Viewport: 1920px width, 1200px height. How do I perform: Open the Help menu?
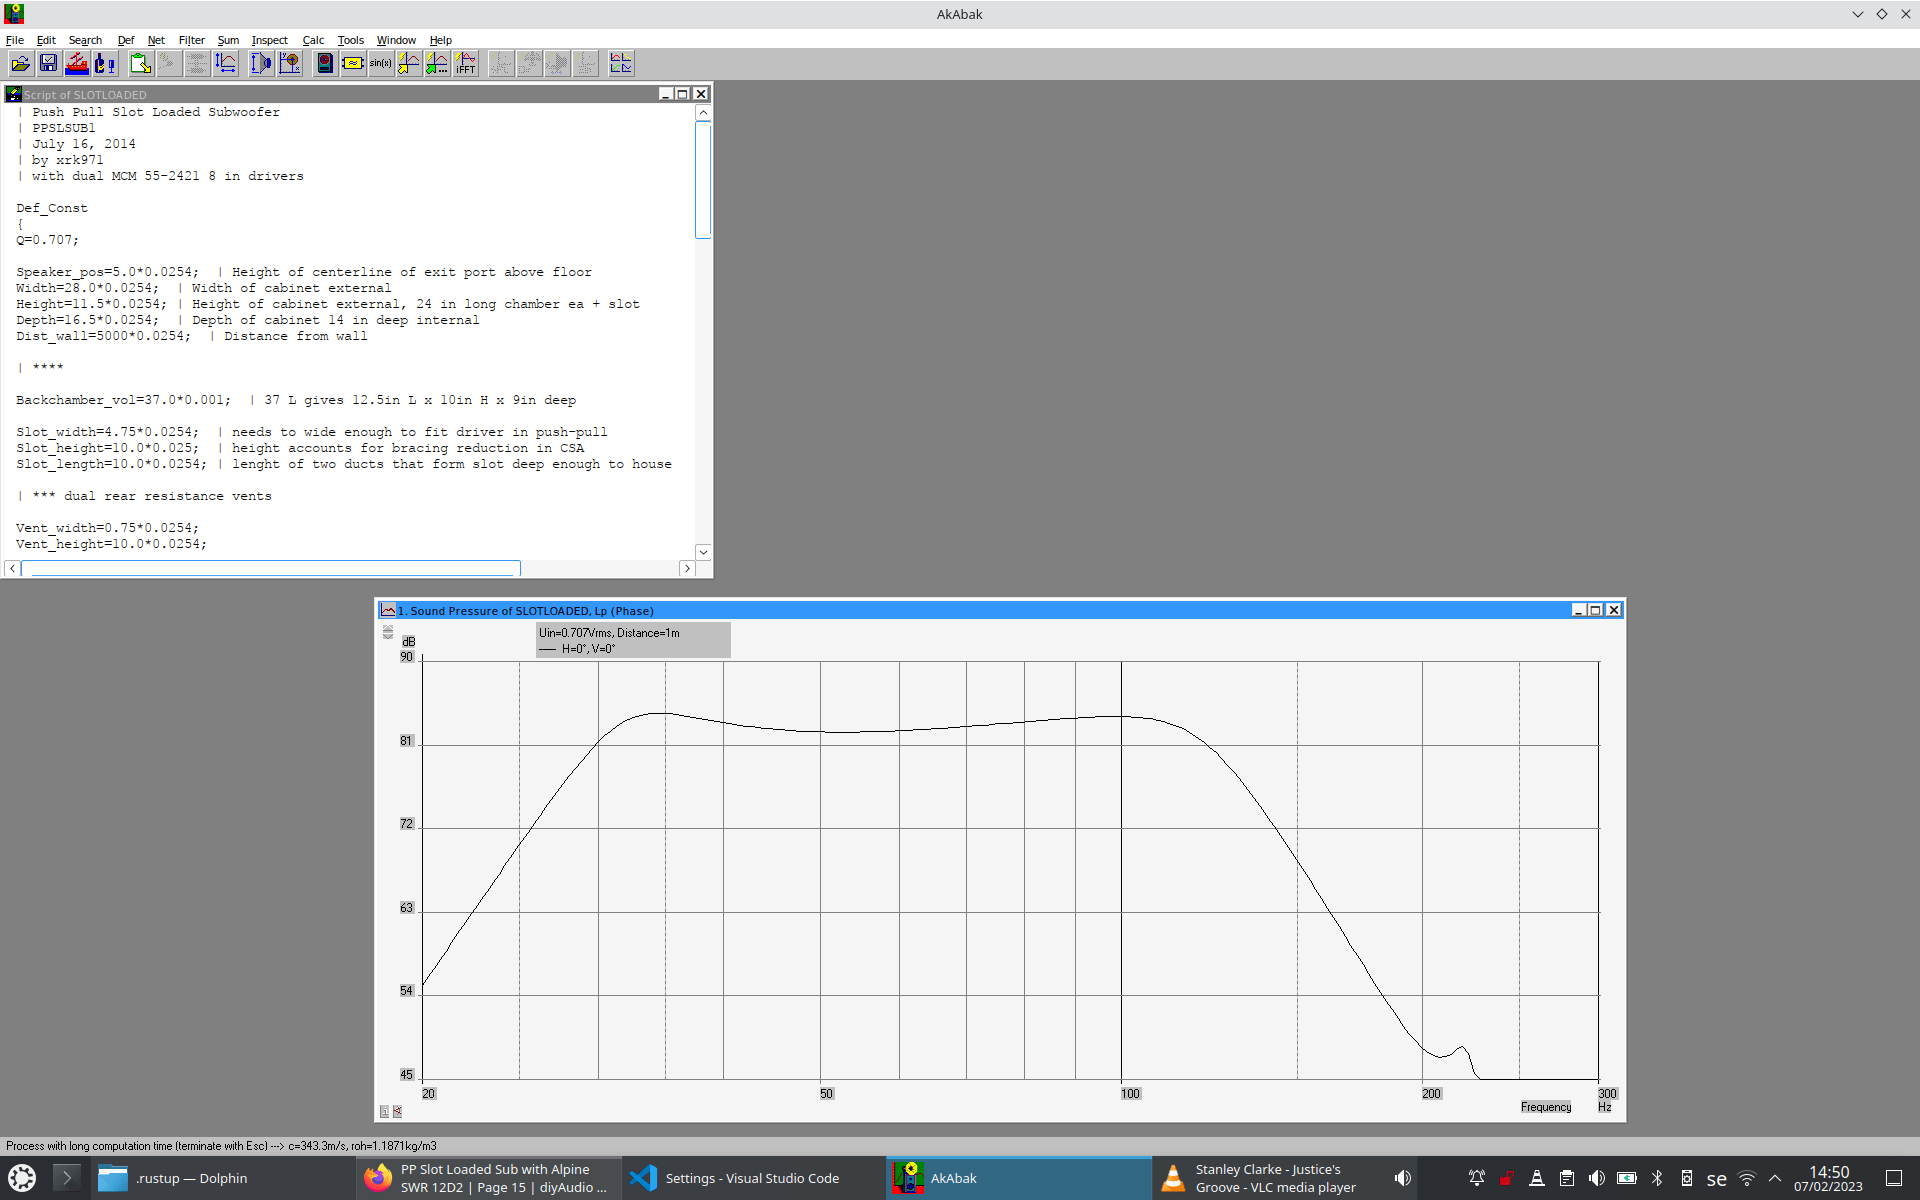coord(441,40)
